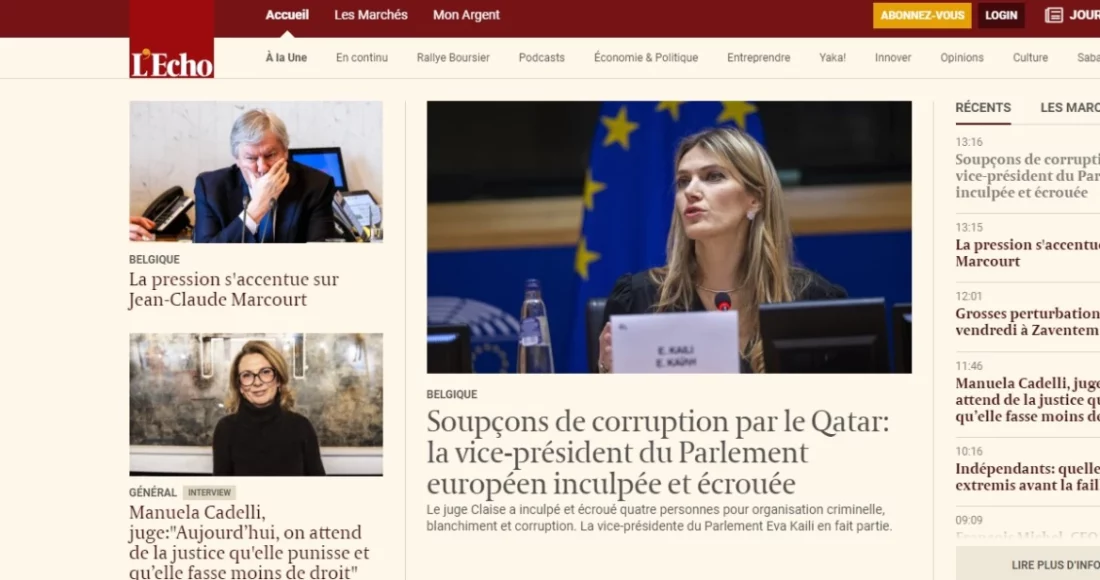The image size is (1100, 580).
Task: Open the Opinions section
Action: click(x=962, y=58)
